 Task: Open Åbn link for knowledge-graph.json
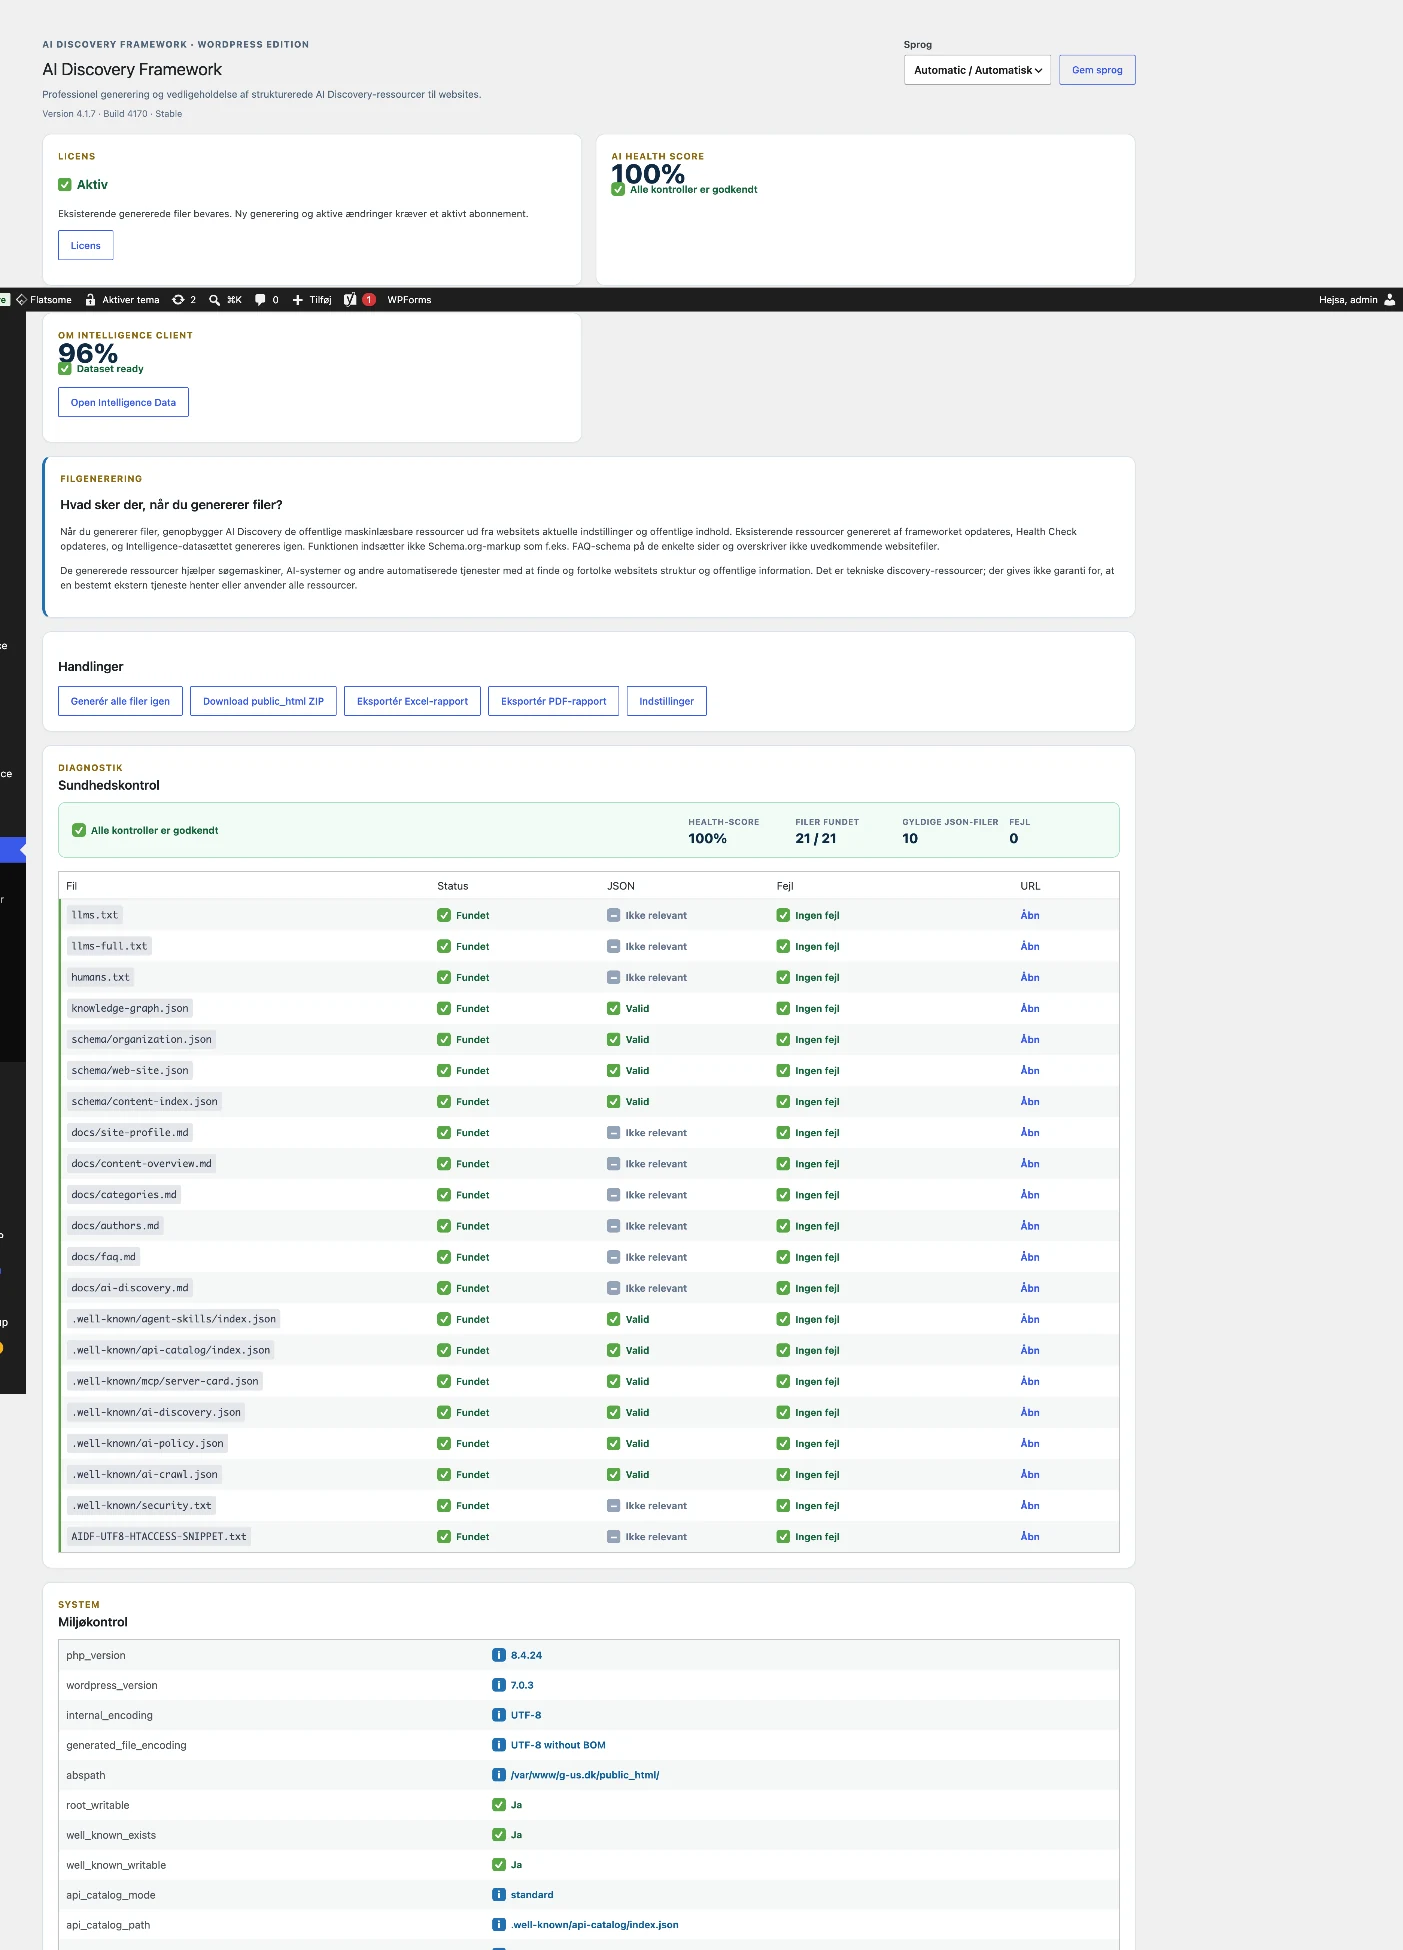(x=1030, y=1008)
